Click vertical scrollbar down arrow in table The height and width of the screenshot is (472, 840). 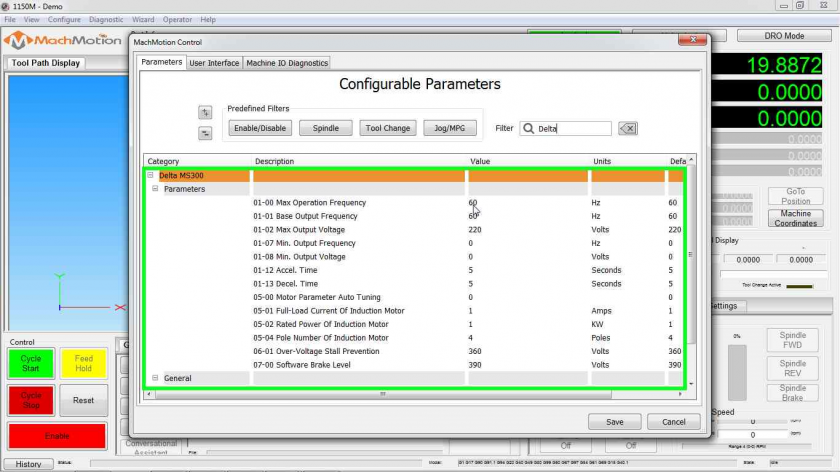(x=691, y=384)
